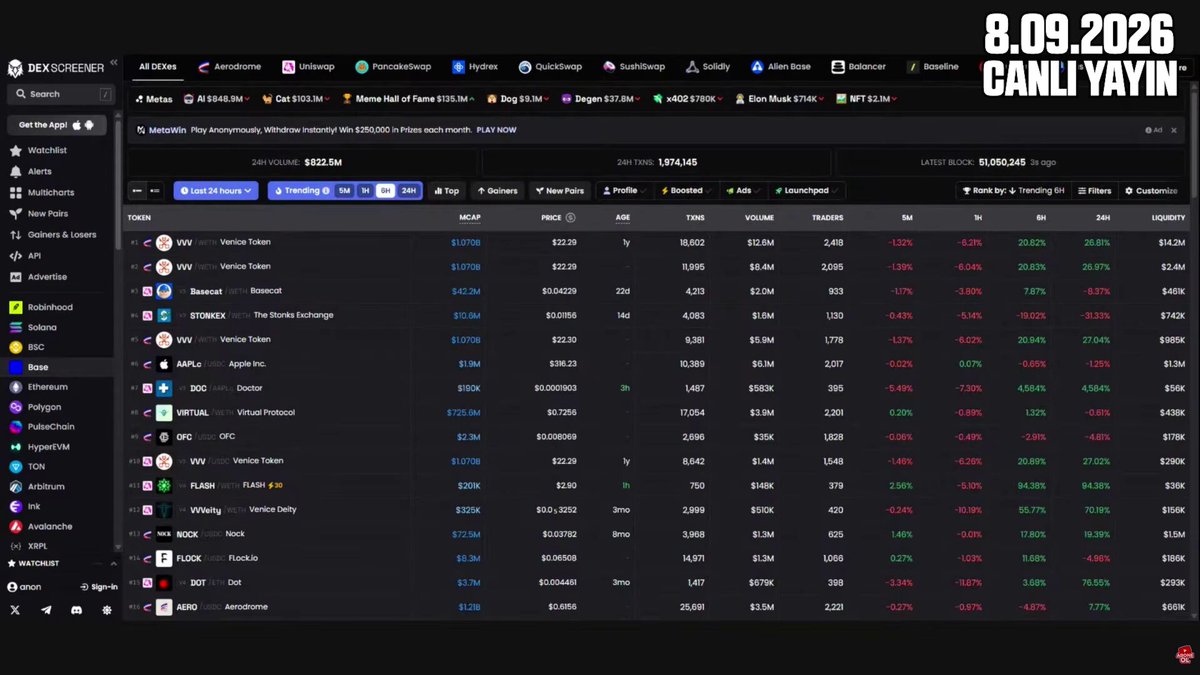Click the price unit toggle icon
This screenshot has height=675, width=1200.
pos(570,217)
